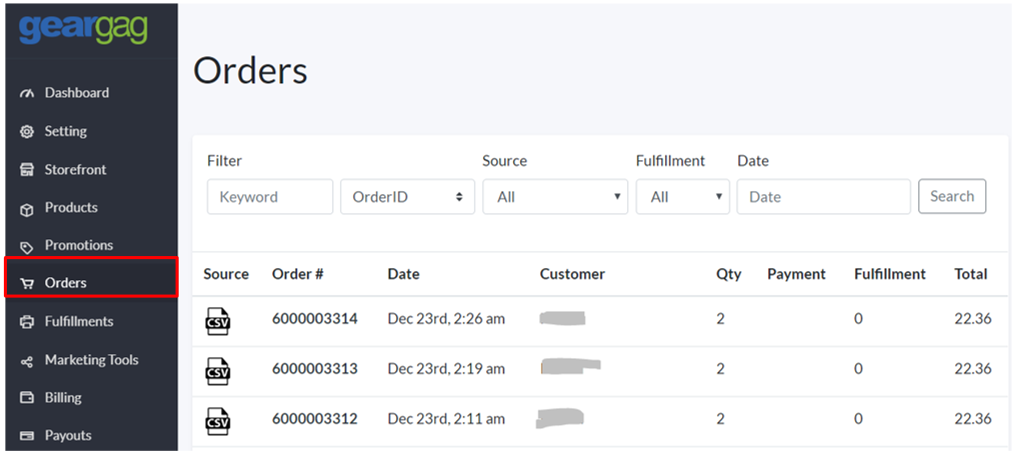Click the Promotions tag icon
This screenshot has width=1019, height=455.
coord(27,246)
